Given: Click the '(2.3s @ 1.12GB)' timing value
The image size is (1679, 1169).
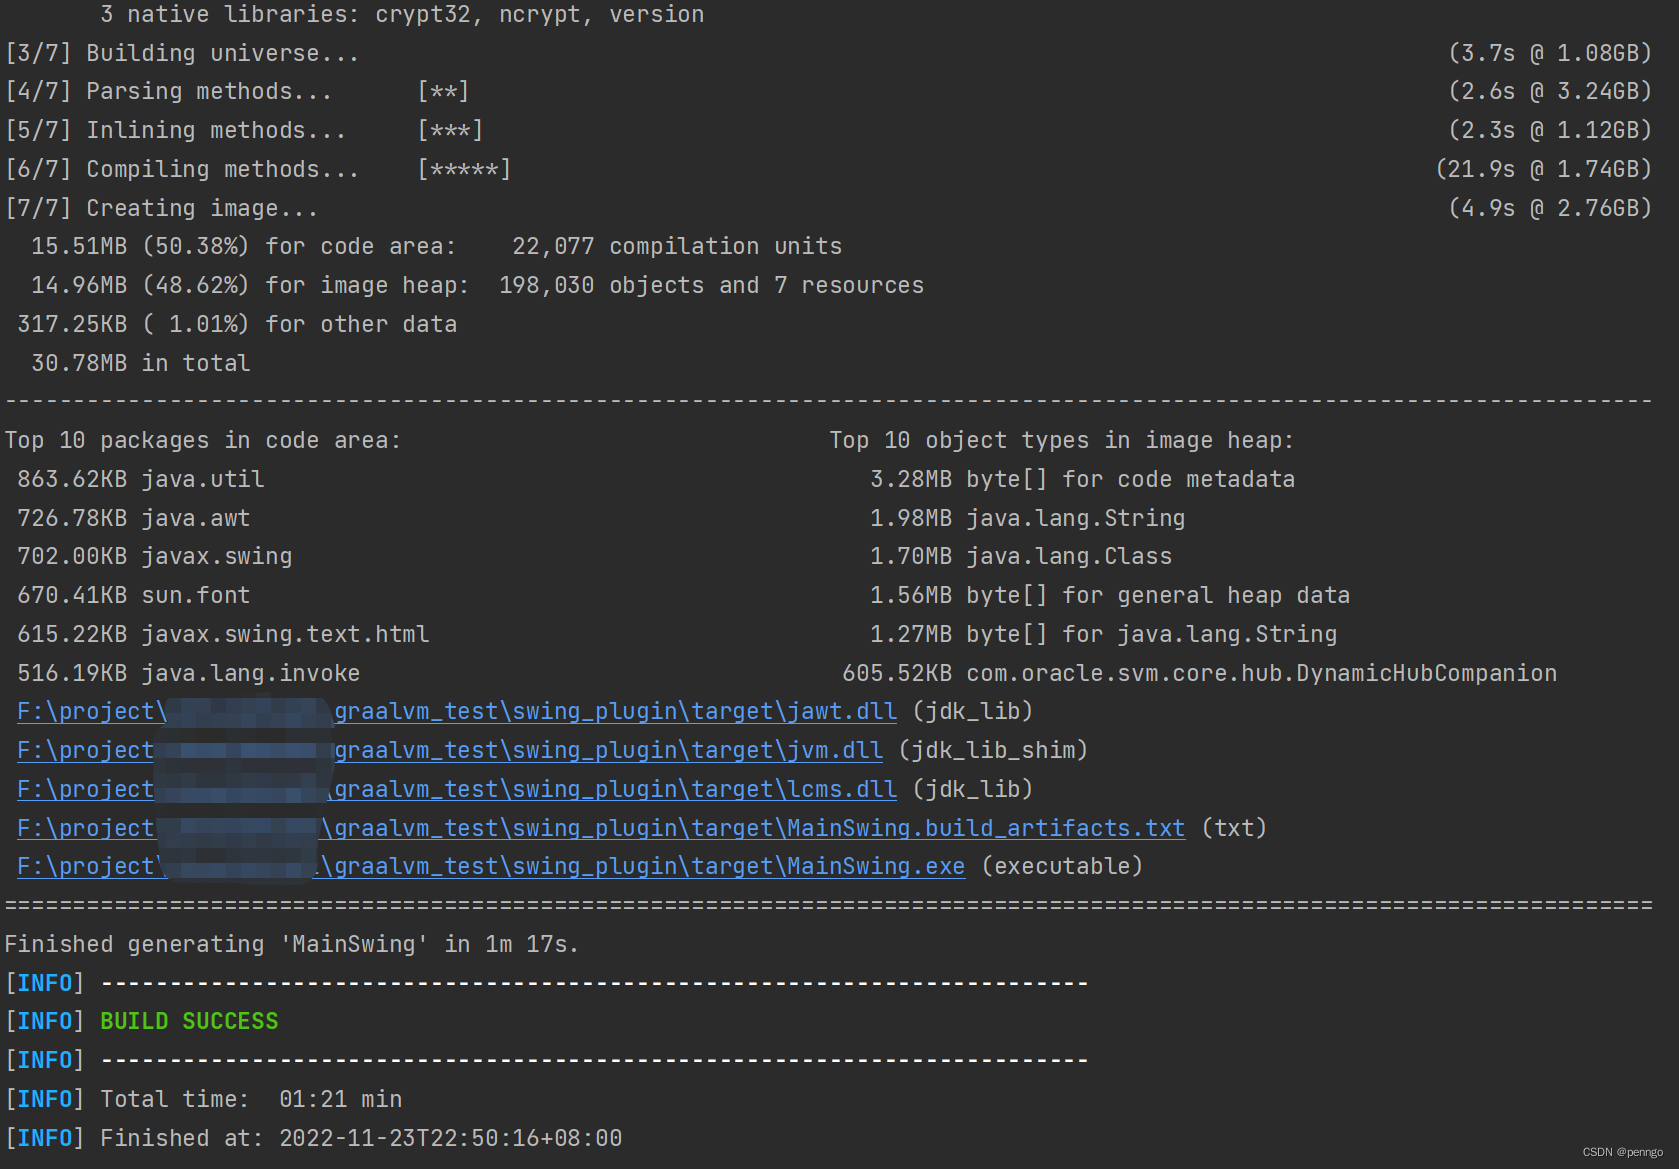Looking at the screenshot, I should (1551, 130).
